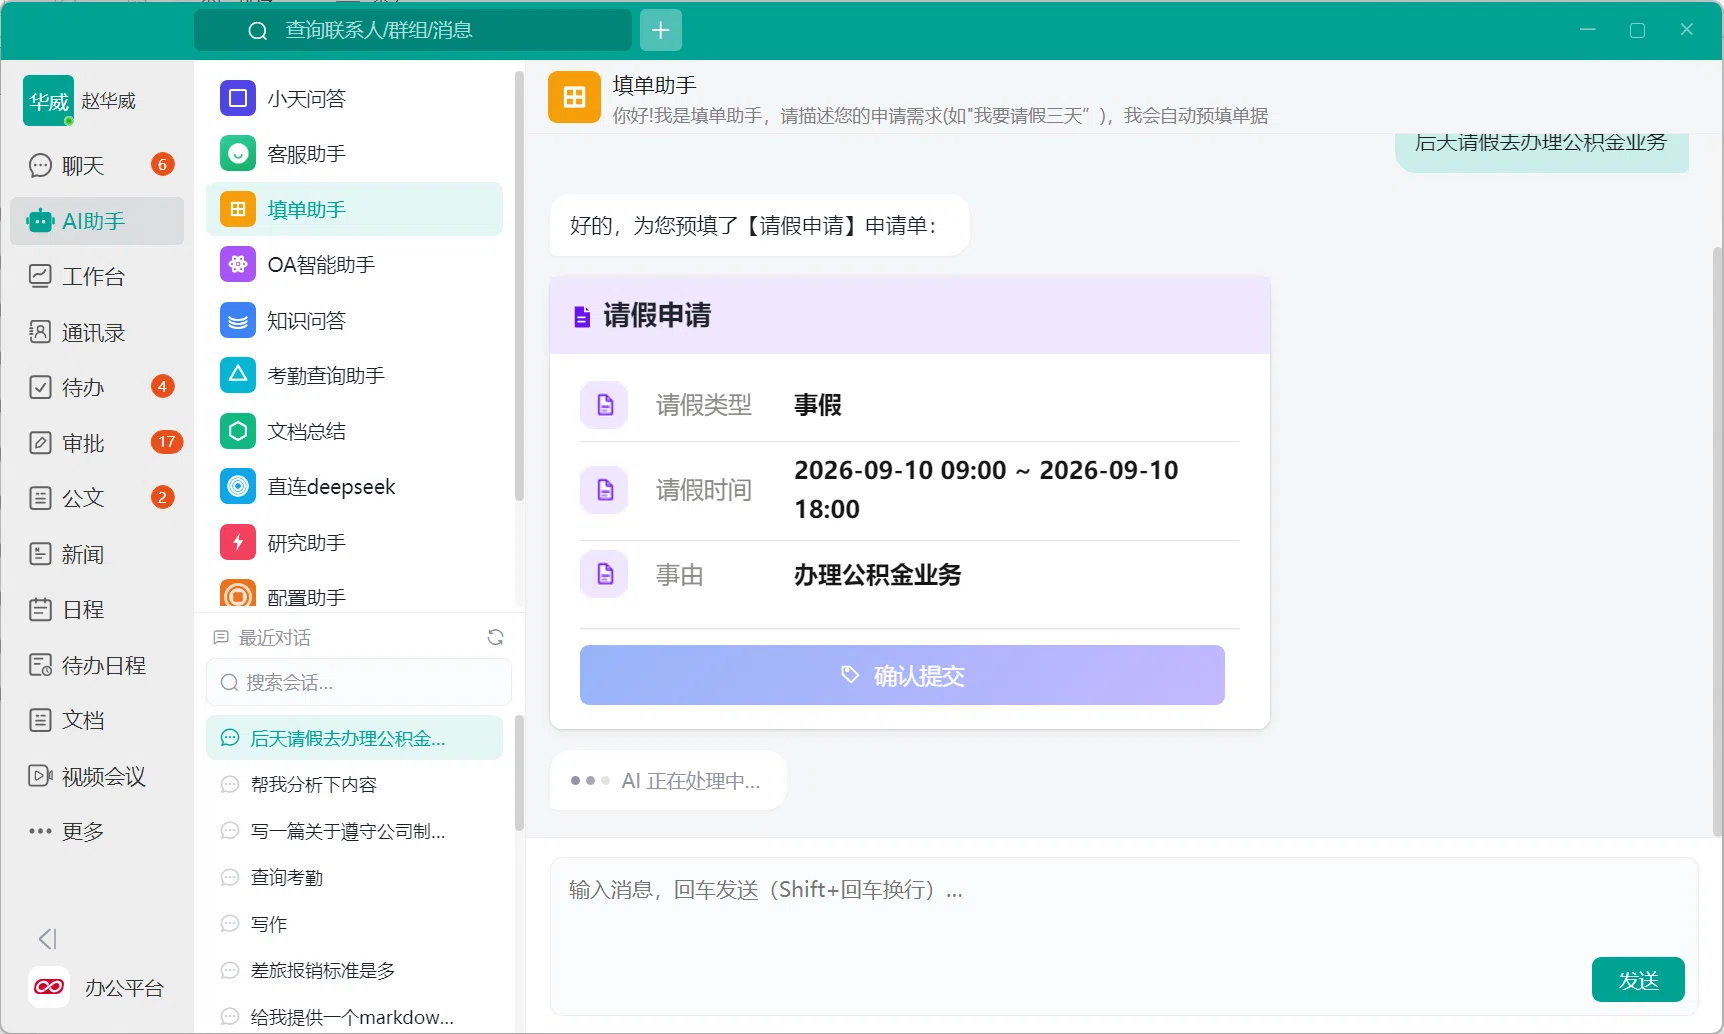The width and height of the screenshot is (1724, 1034).
Task: Click the 搜索会话 search field
Action: (x=358, y=682)
